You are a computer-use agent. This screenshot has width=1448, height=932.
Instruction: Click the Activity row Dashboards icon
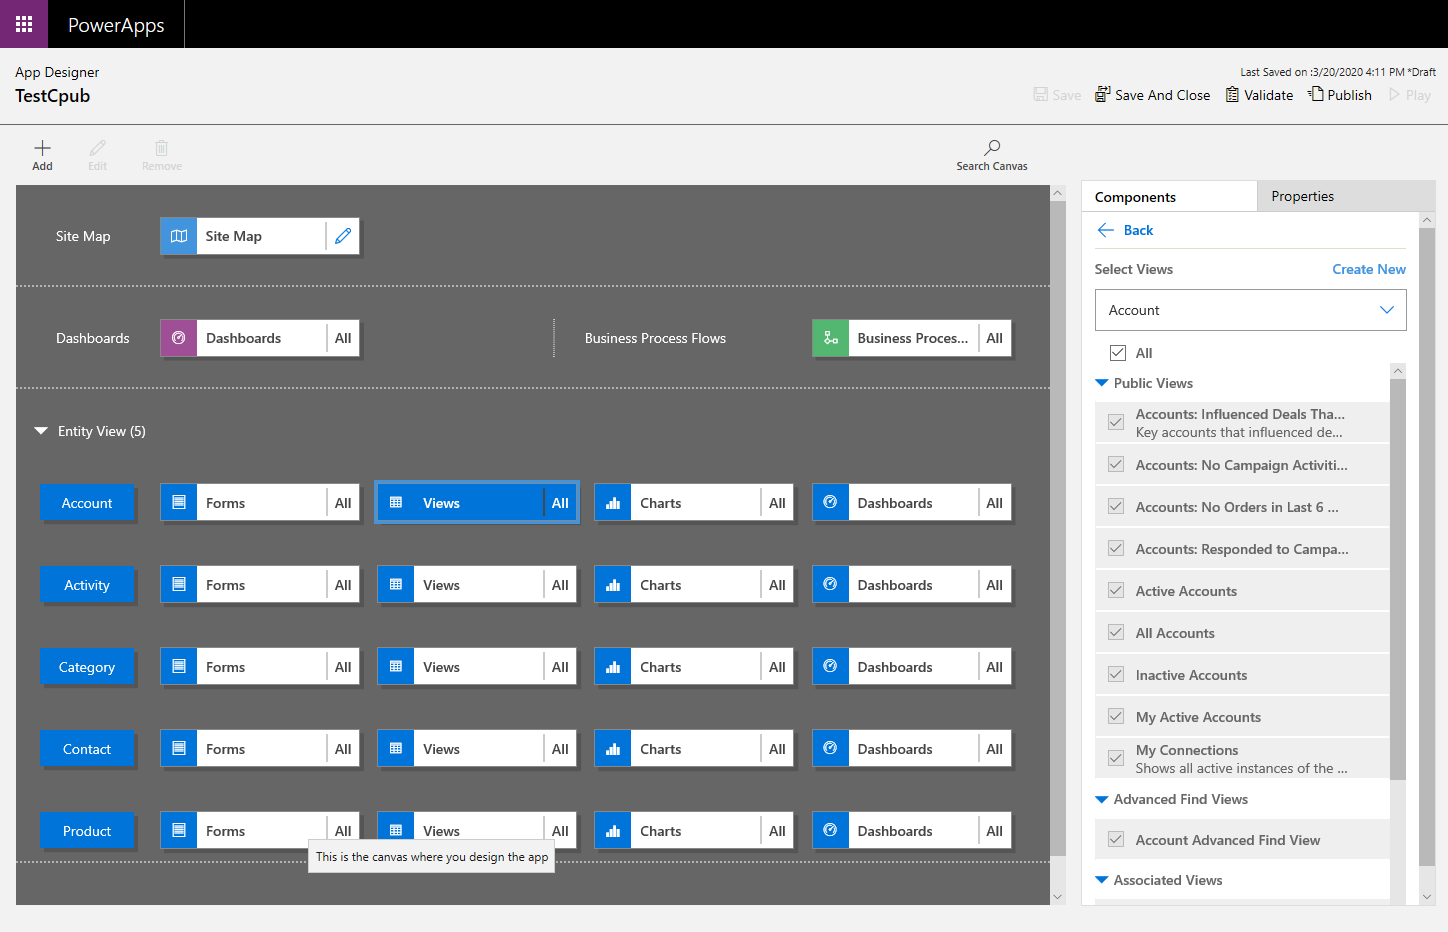[831, 585]
